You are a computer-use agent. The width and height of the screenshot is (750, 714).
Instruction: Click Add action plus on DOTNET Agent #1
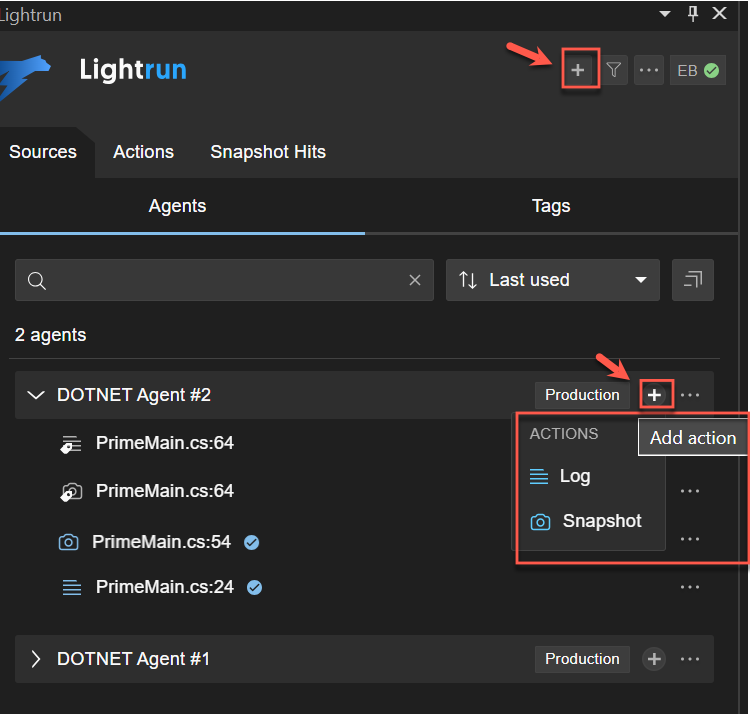654,659
